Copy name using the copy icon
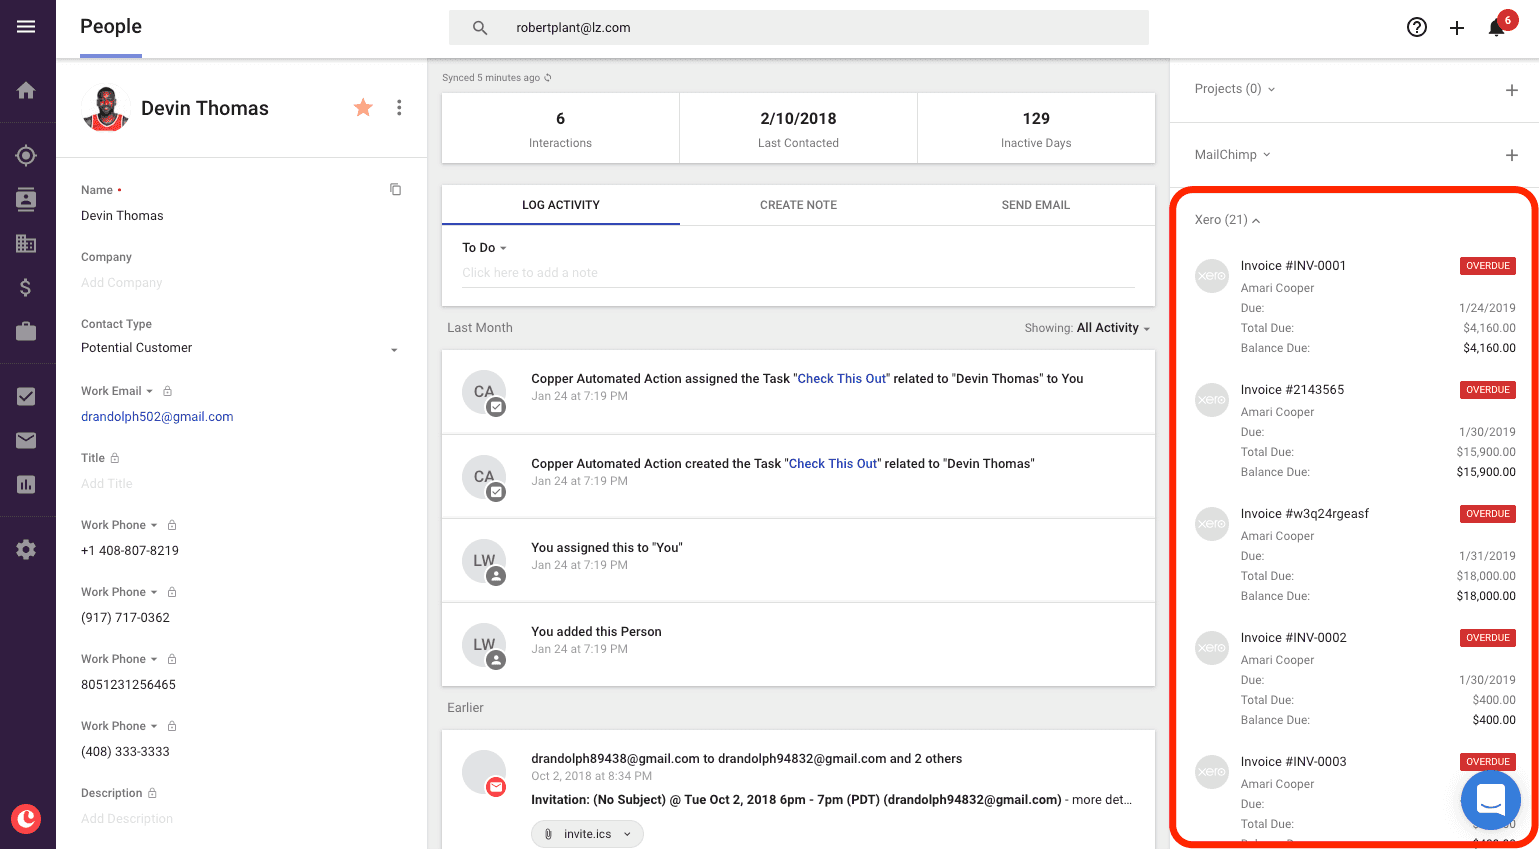Viewport: 1539px width, 849px height. click(396, 189)
